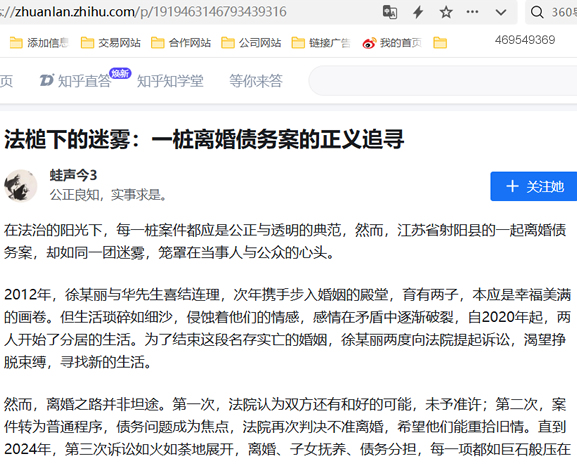Bookmark page with the star icon

click(446, 12)
